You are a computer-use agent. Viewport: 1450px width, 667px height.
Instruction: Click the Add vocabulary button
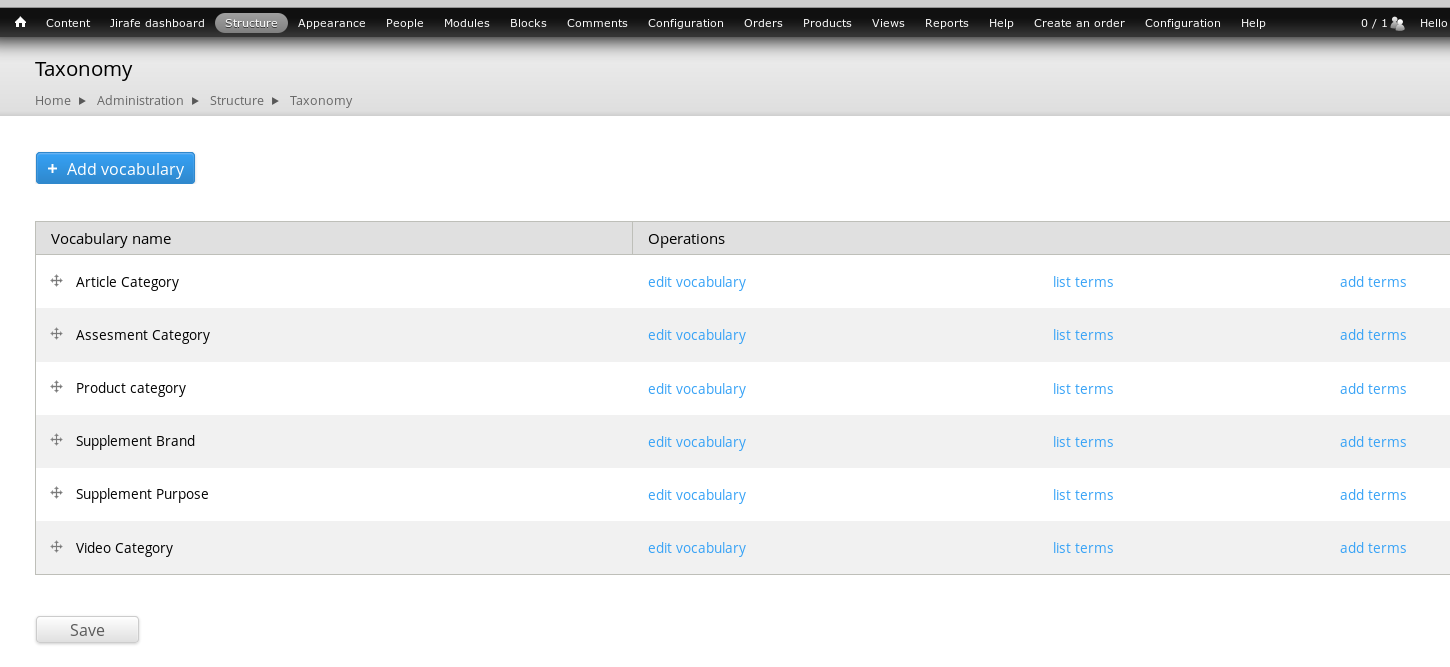(x=115, y=168)
